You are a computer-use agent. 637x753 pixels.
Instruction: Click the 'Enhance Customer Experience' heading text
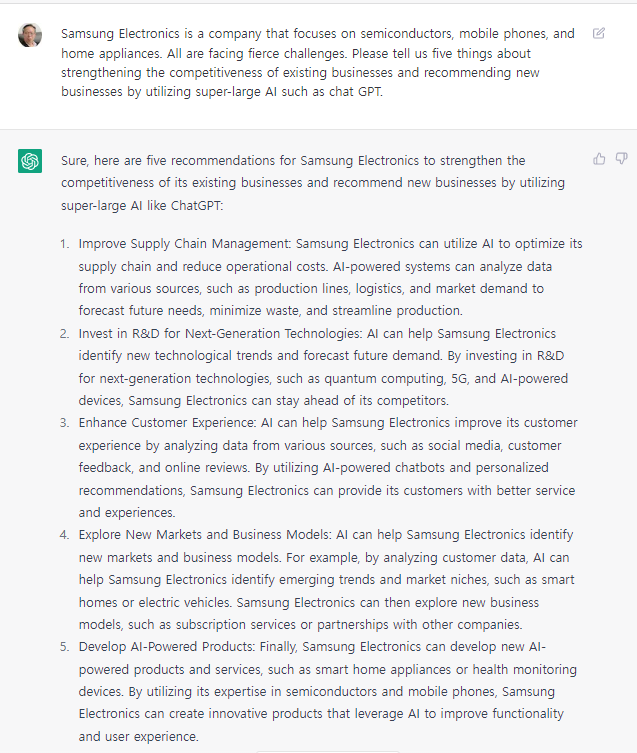(170, 423)
